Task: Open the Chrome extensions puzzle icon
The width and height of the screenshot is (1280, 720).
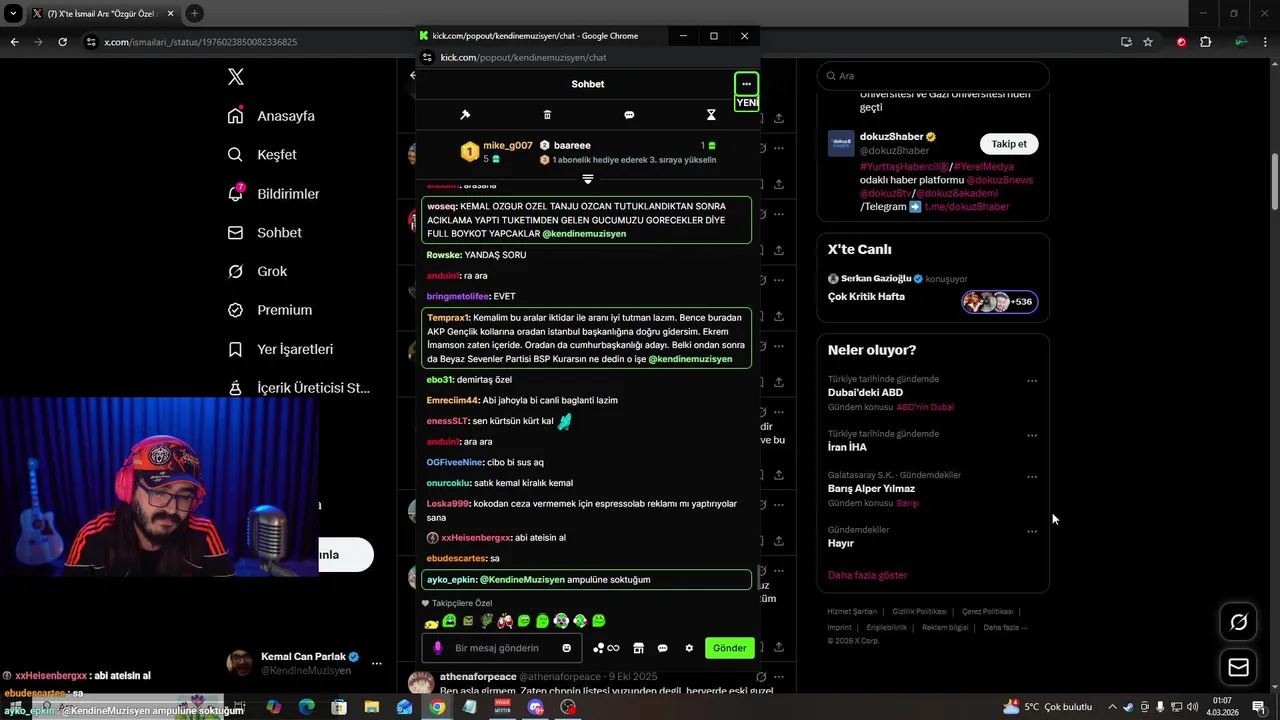Action: pos(1205,42)
